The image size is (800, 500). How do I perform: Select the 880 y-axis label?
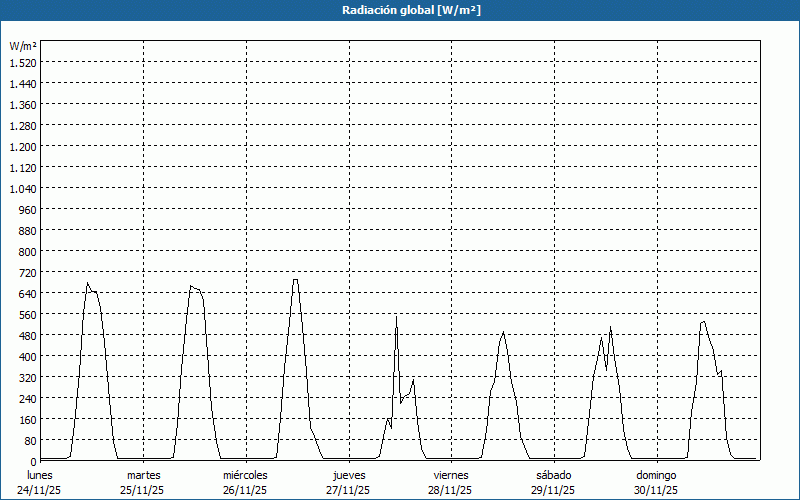tap(28, 231)
